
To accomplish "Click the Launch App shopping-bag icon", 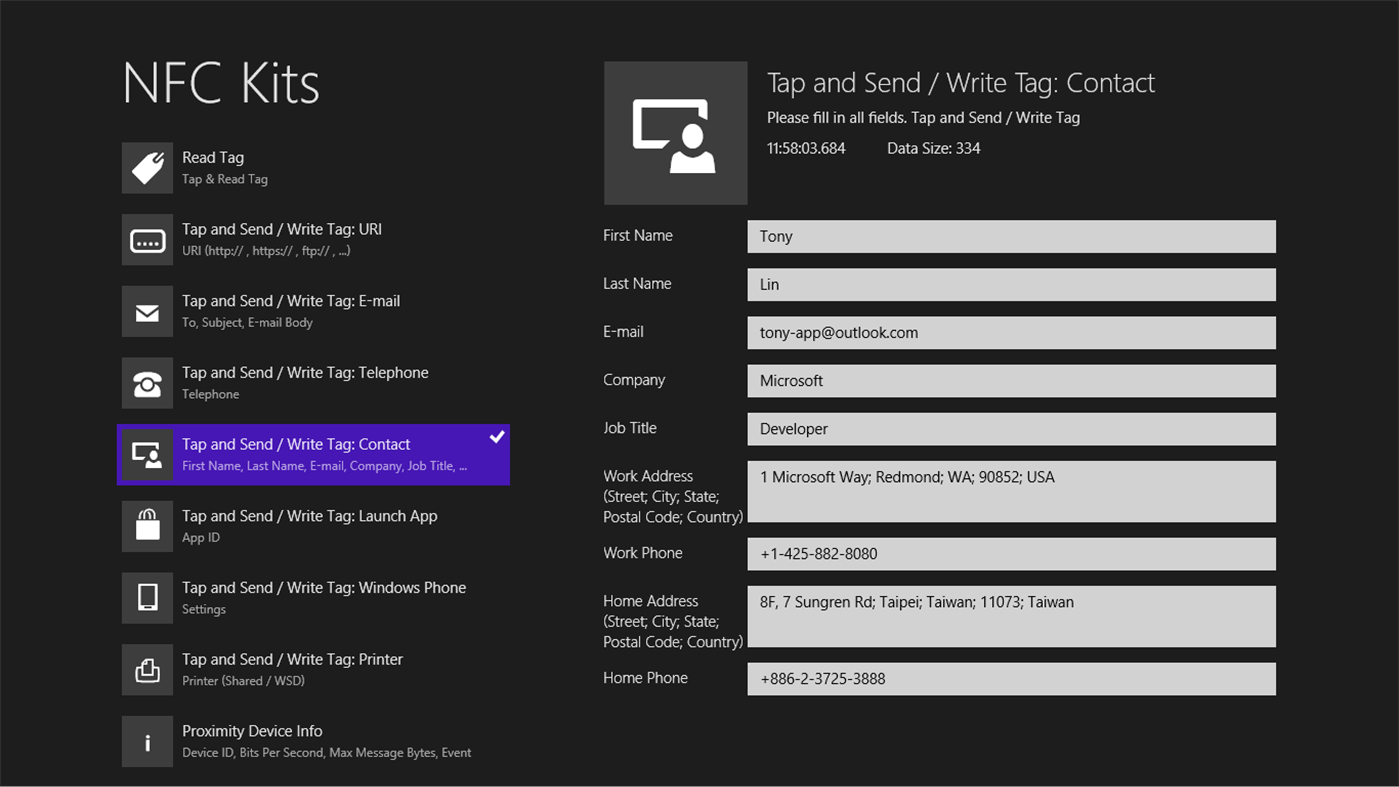I will [147, 526].
